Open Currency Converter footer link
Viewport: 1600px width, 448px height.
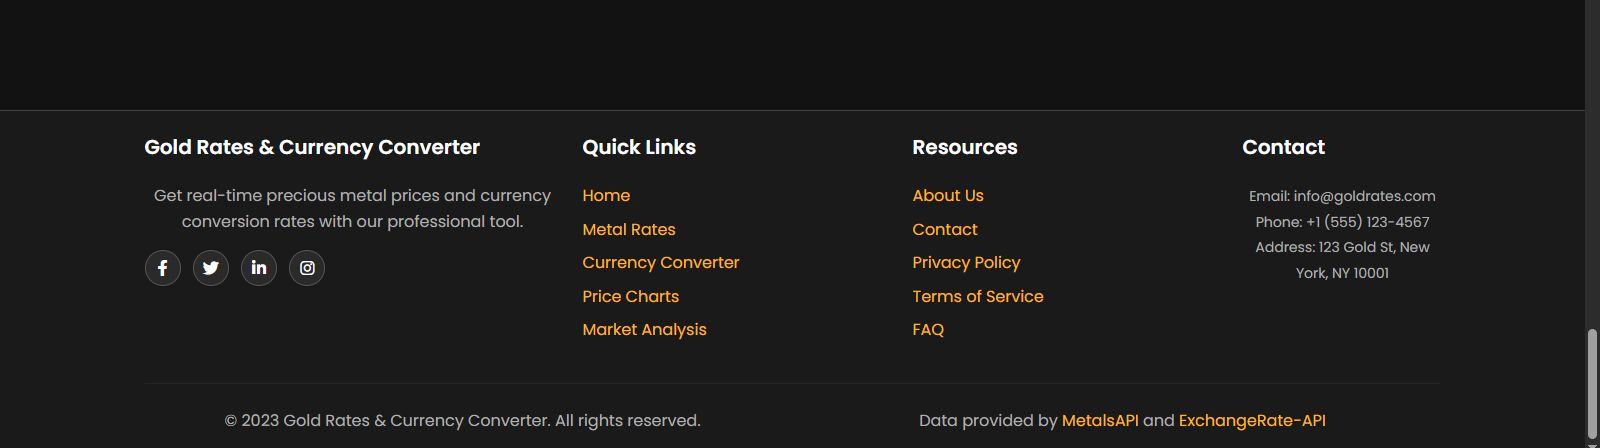(661, 263)
